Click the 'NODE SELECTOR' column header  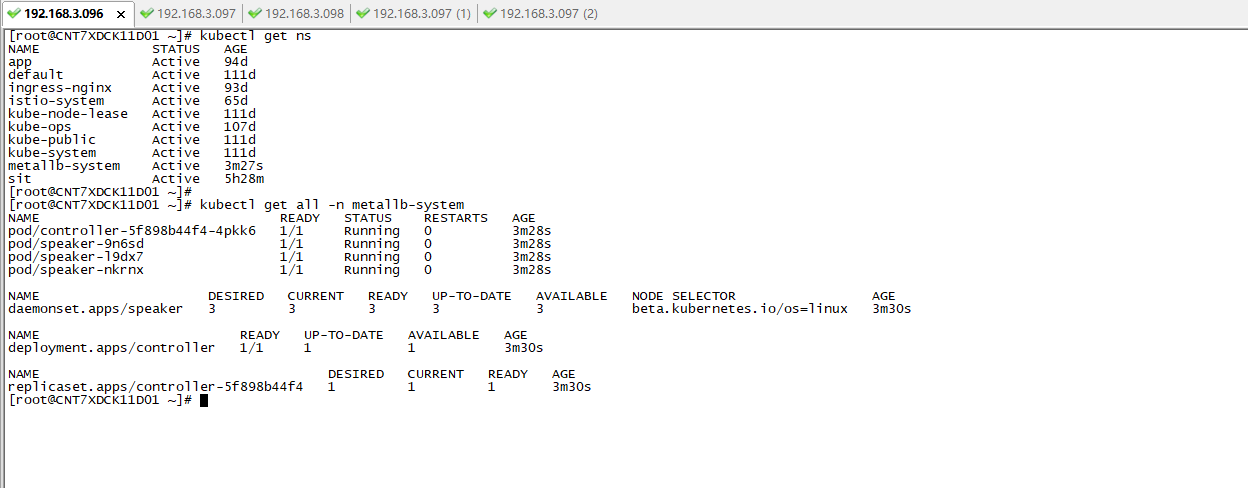click(x=684, y=296)
